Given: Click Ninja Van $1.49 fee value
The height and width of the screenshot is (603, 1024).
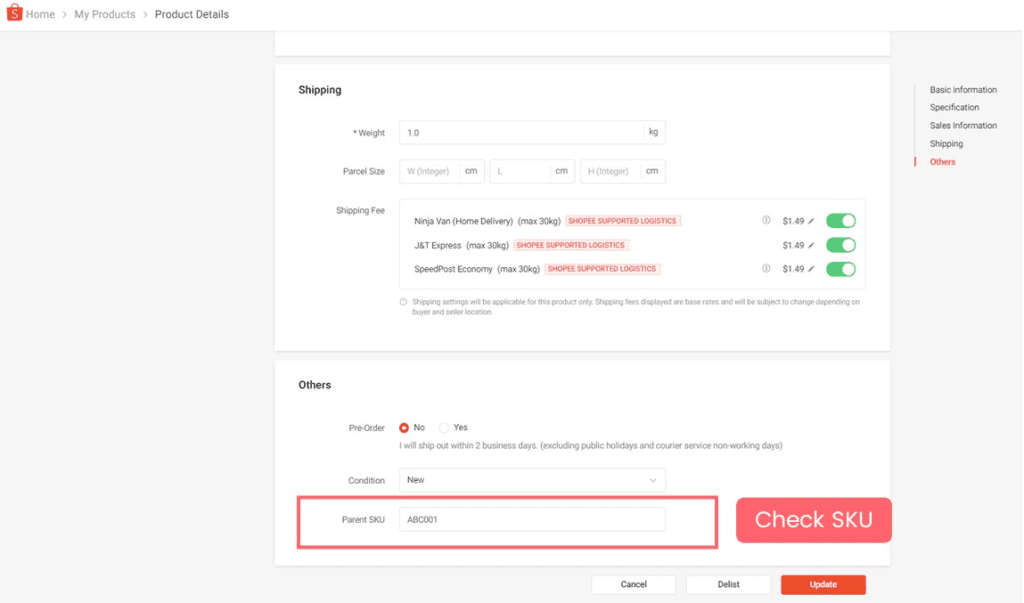Looking at the screenshot, I should (x=793, y=221).
